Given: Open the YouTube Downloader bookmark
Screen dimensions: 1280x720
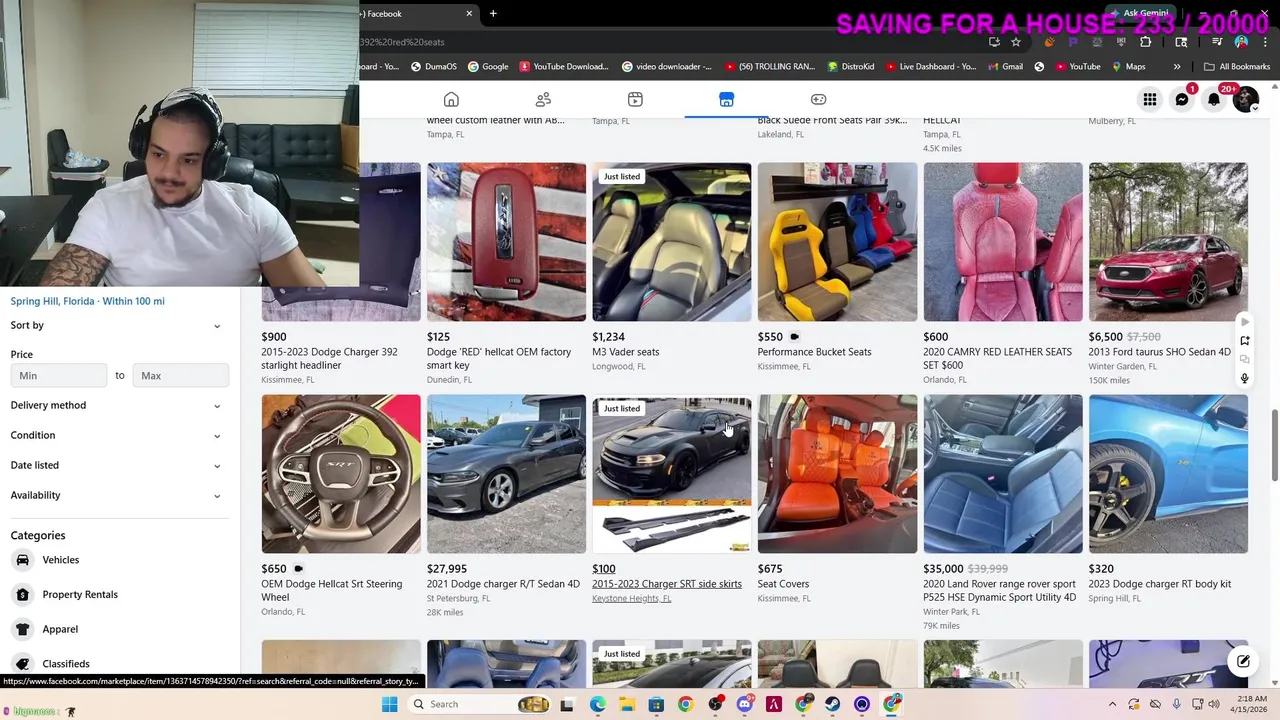Looking at the screenshot, I should 564,66.
